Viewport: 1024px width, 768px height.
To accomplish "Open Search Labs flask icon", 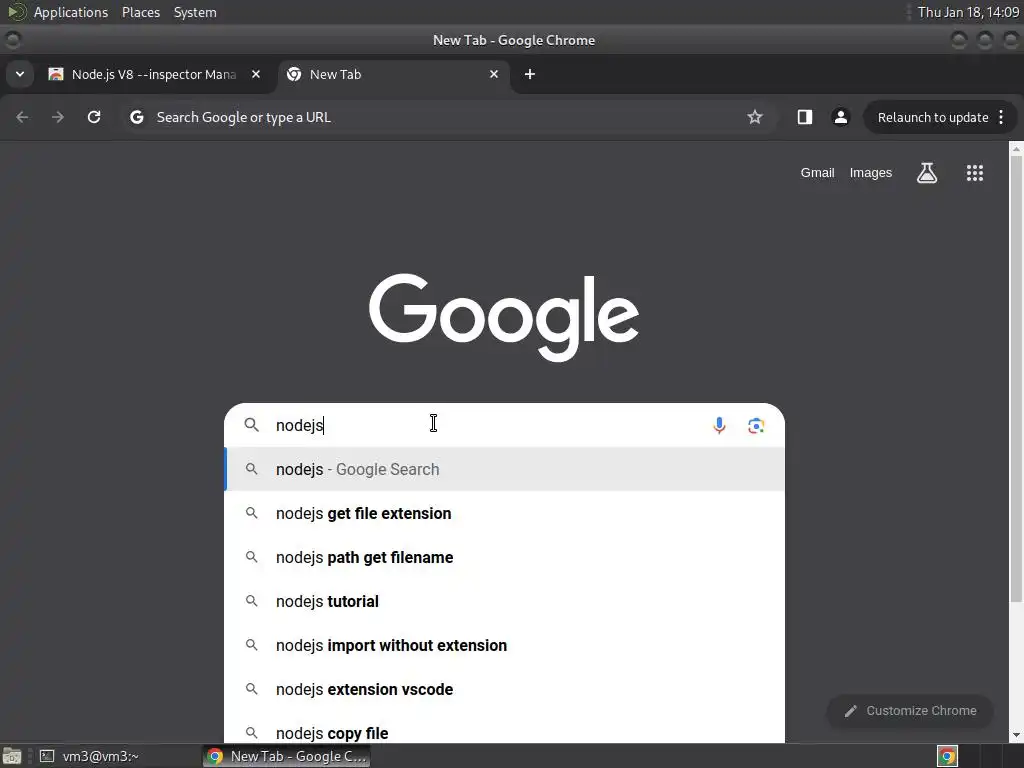I will tap(927, 173).
